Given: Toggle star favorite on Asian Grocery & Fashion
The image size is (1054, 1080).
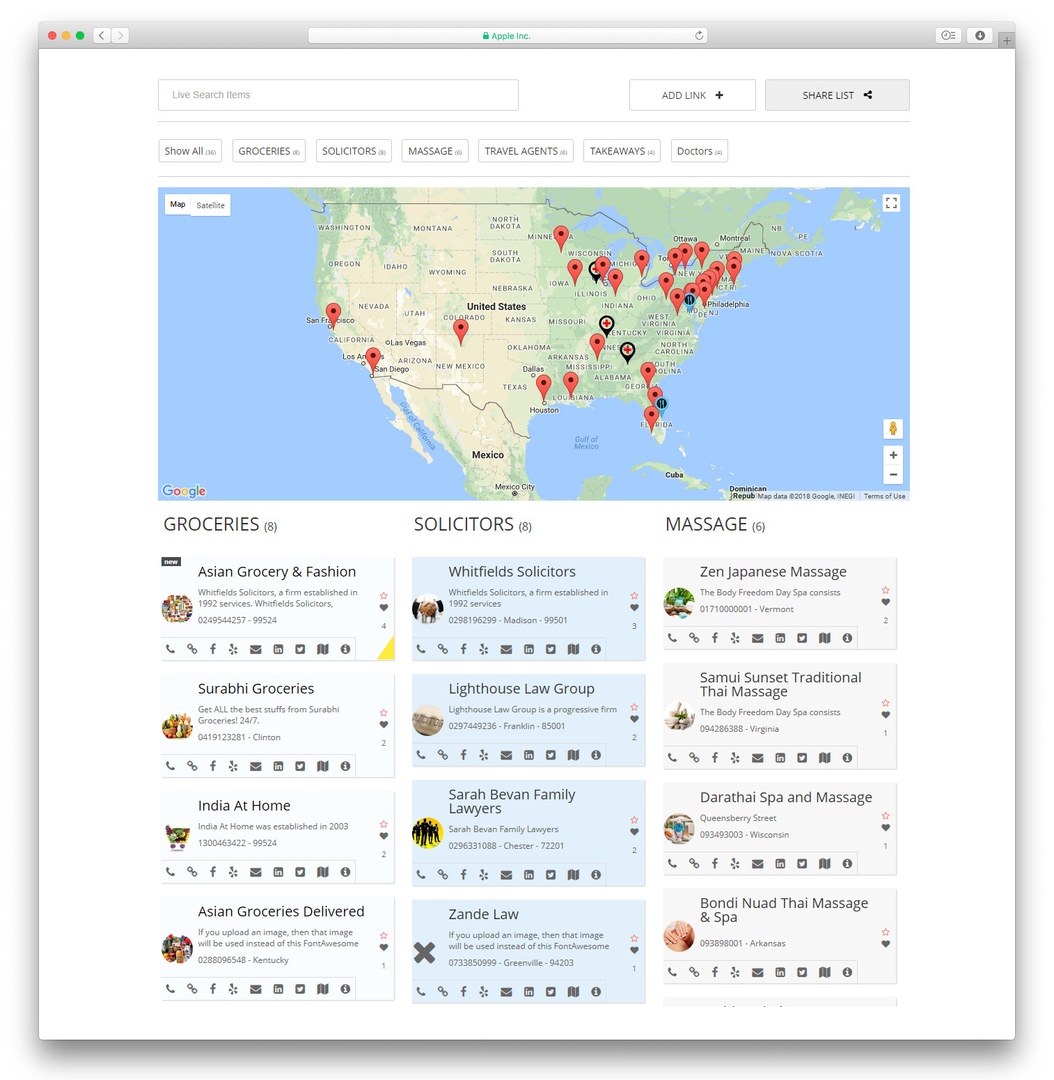Looking at the screenshot, I should pos(384,596).
